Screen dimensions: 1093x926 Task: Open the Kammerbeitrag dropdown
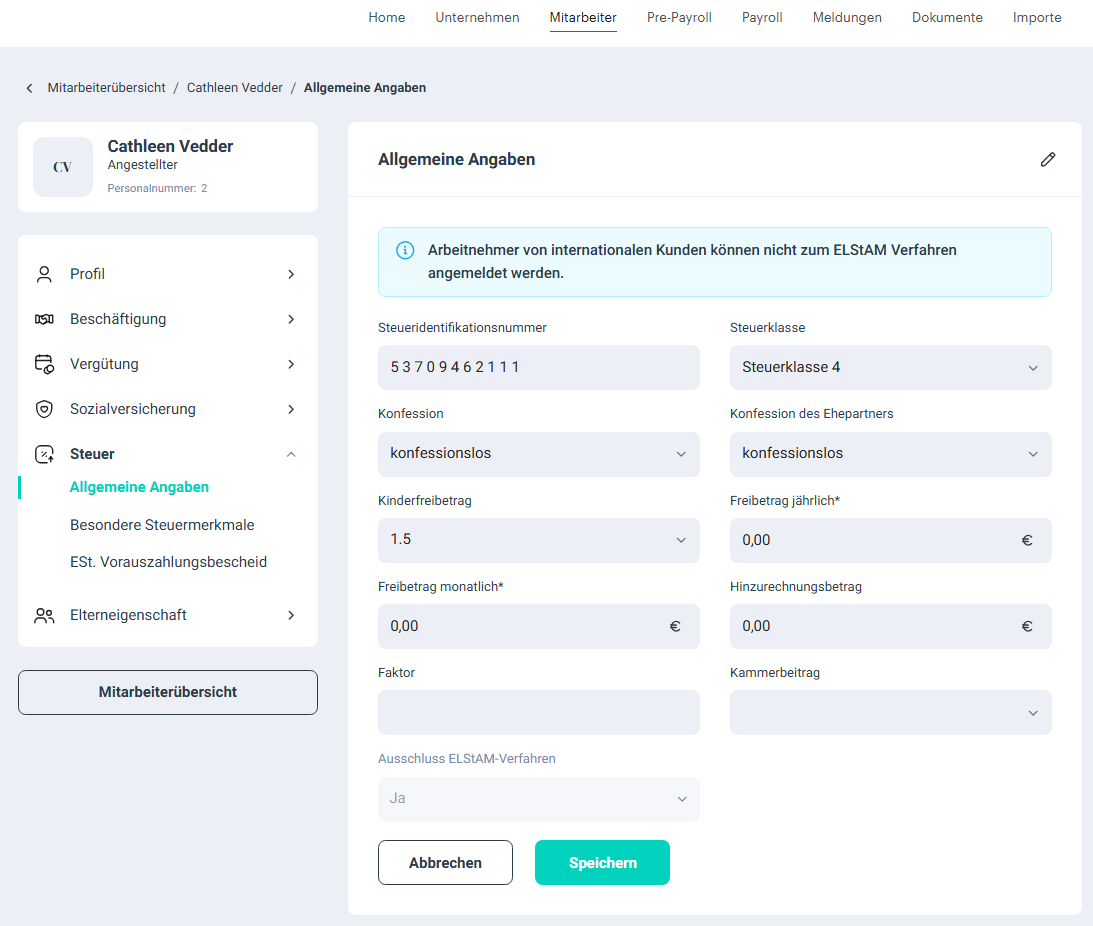coord(890,712)
